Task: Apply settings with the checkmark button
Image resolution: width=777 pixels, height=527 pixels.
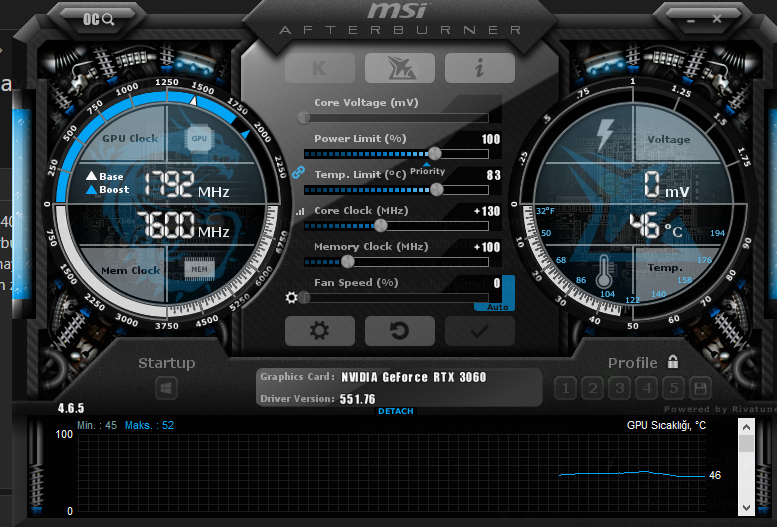Action: click(x=480, y=331)
